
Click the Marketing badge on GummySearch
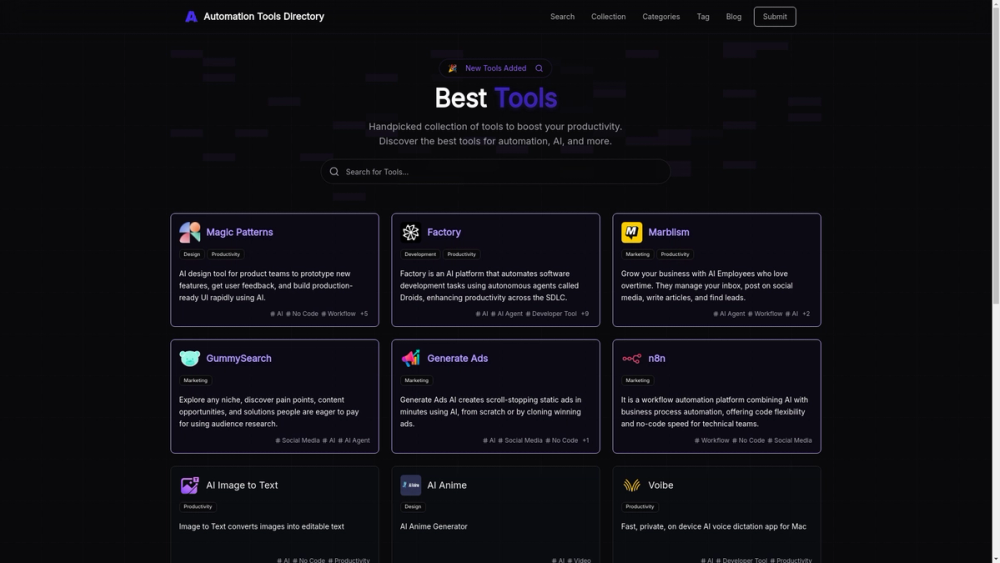click(x=195, y=380)
